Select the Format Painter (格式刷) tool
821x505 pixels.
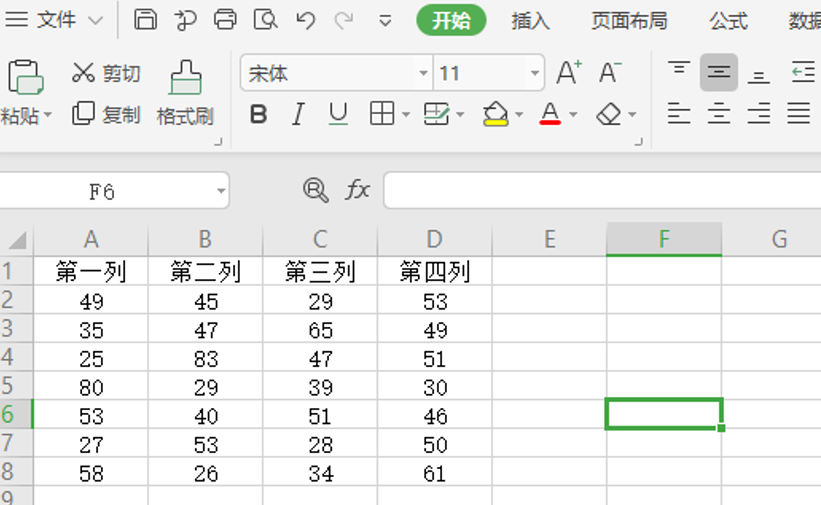pos(185,92)
